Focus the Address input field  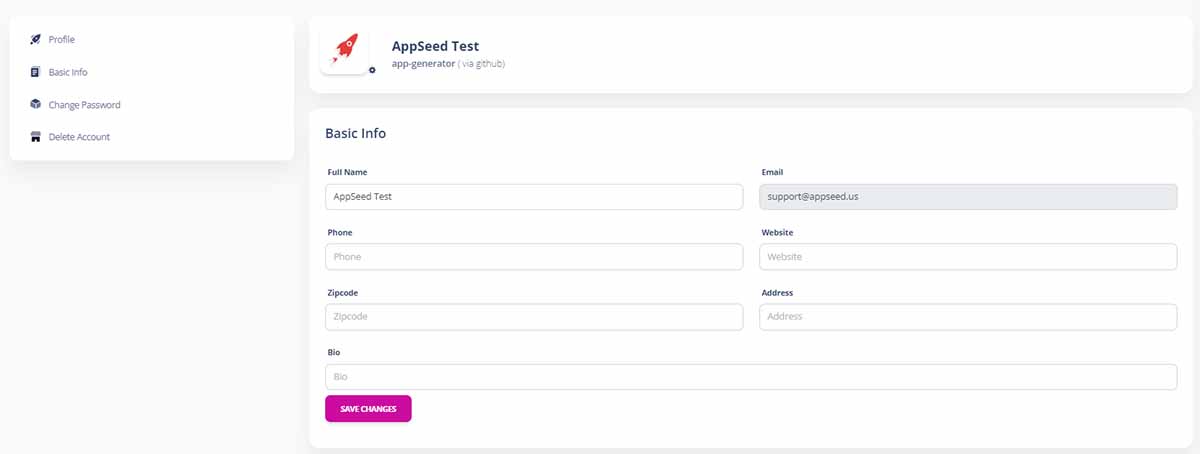pos(968,317)
